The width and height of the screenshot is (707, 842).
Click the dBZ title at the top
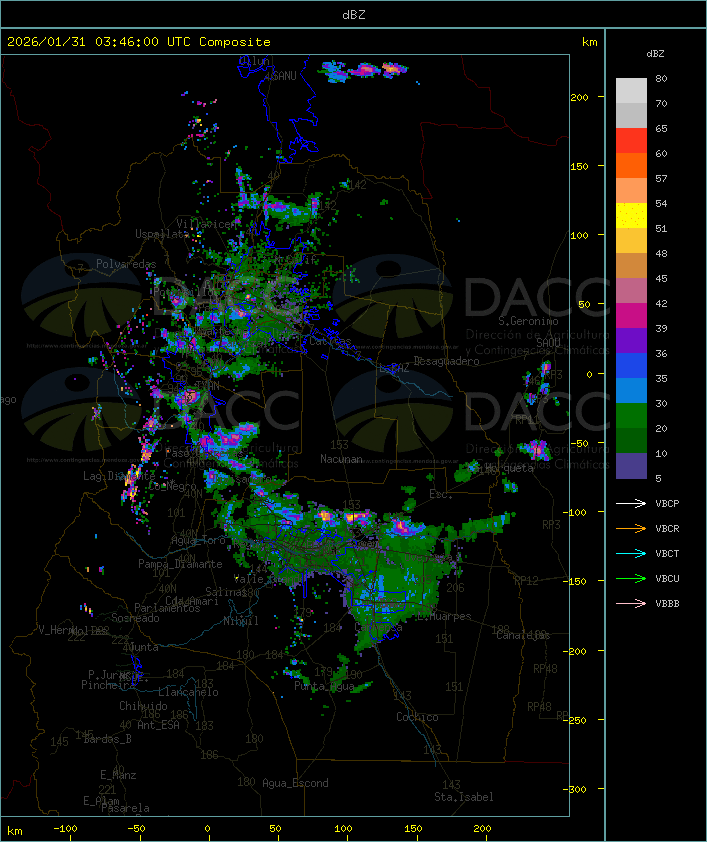353,15
